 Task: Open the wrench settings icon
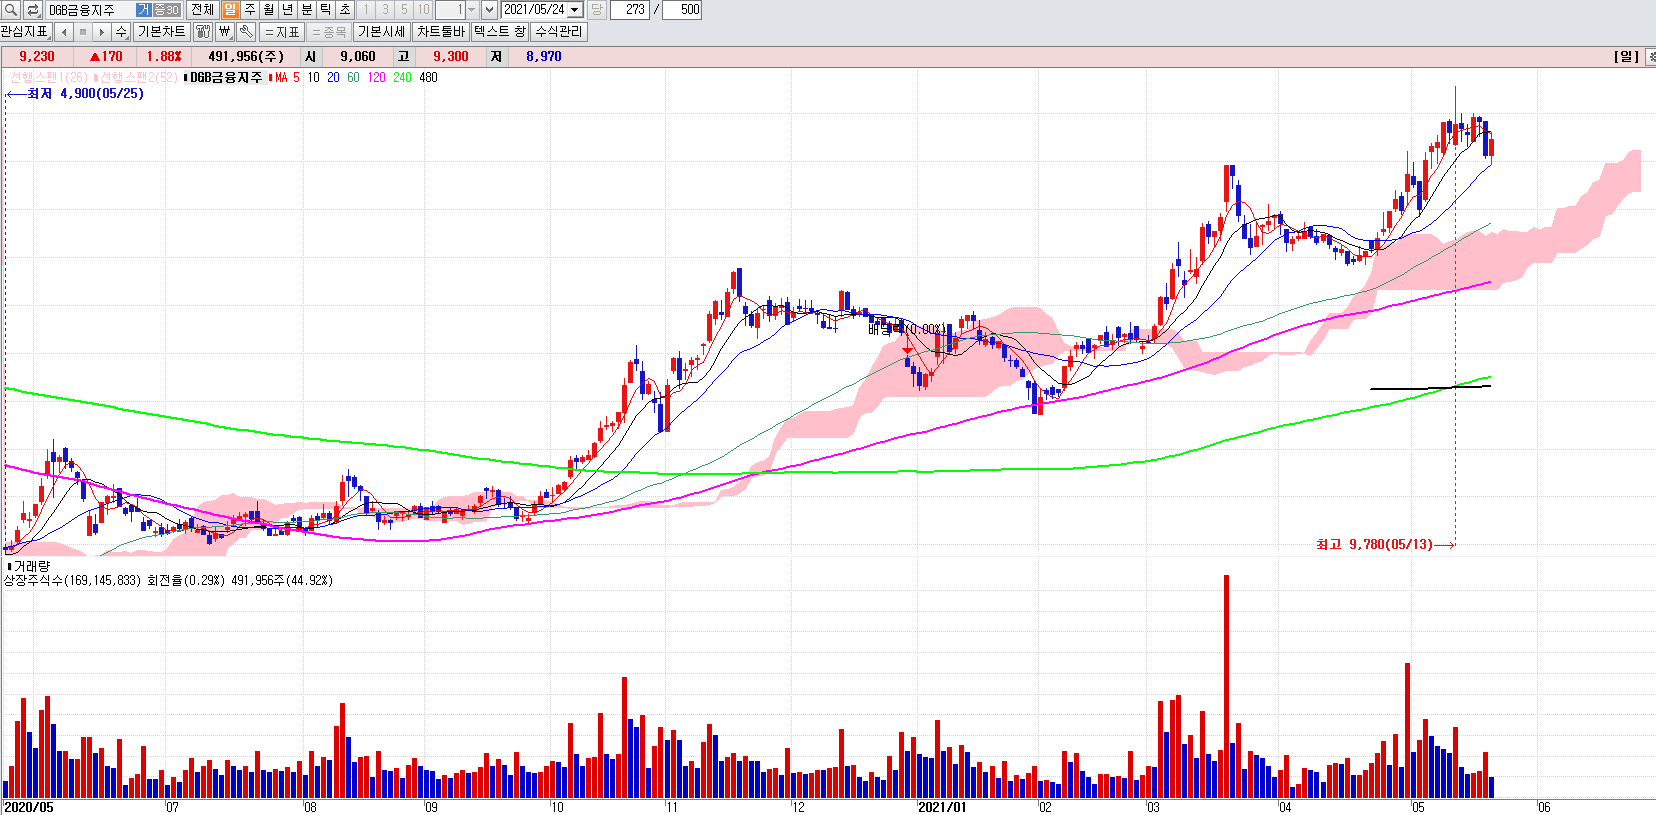click(x=246, y=31)
